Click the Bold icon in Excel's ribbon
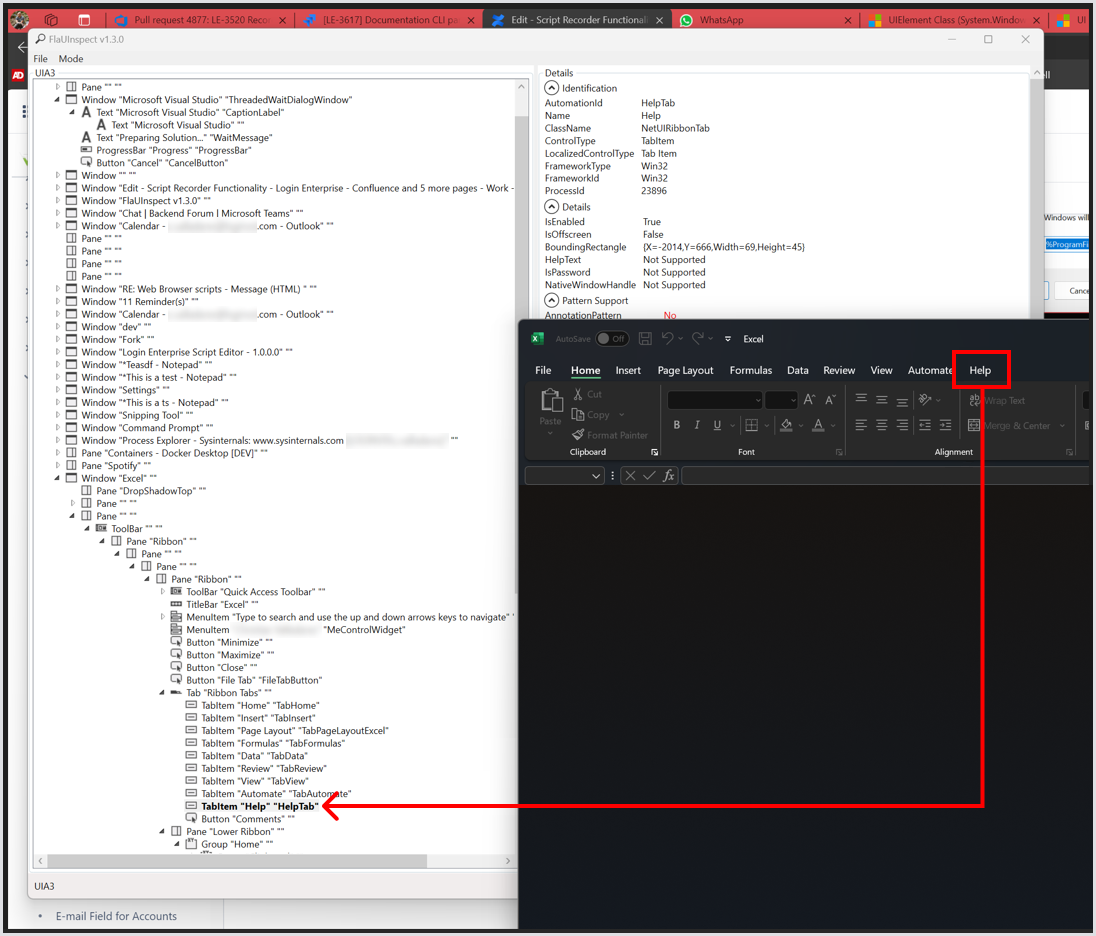 click(x=677, y=425)
